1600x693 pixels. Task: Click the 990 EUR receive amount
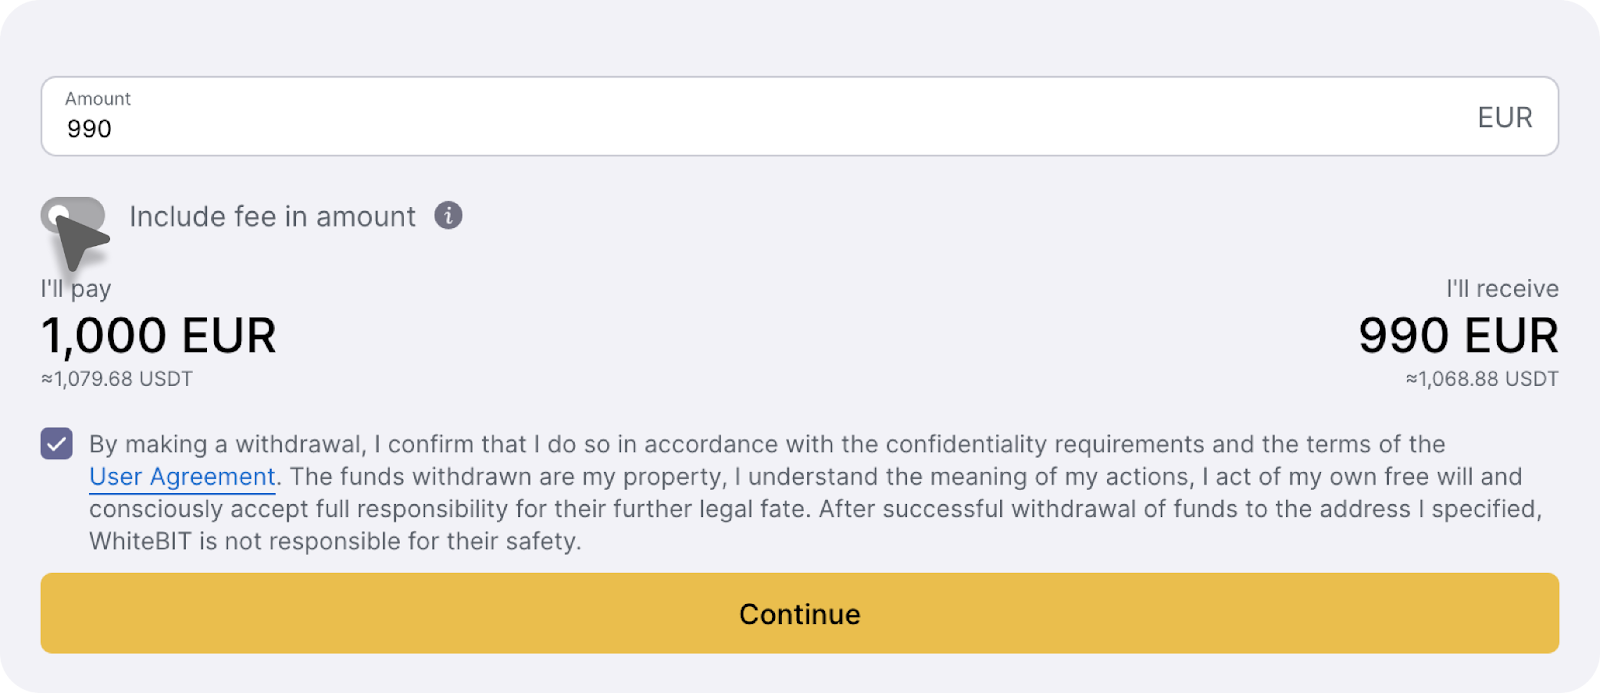pos(1458,336)
